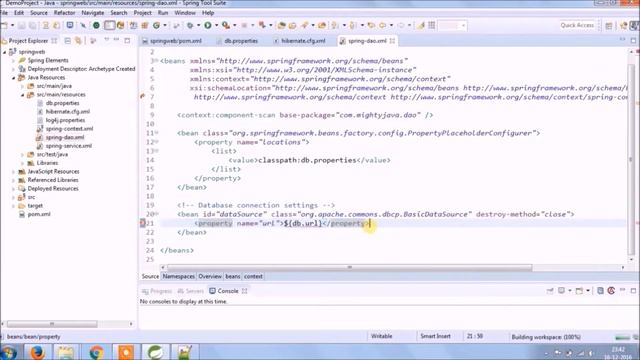Expand the Libraries node
640x360 pixels.
pos(22,163)
